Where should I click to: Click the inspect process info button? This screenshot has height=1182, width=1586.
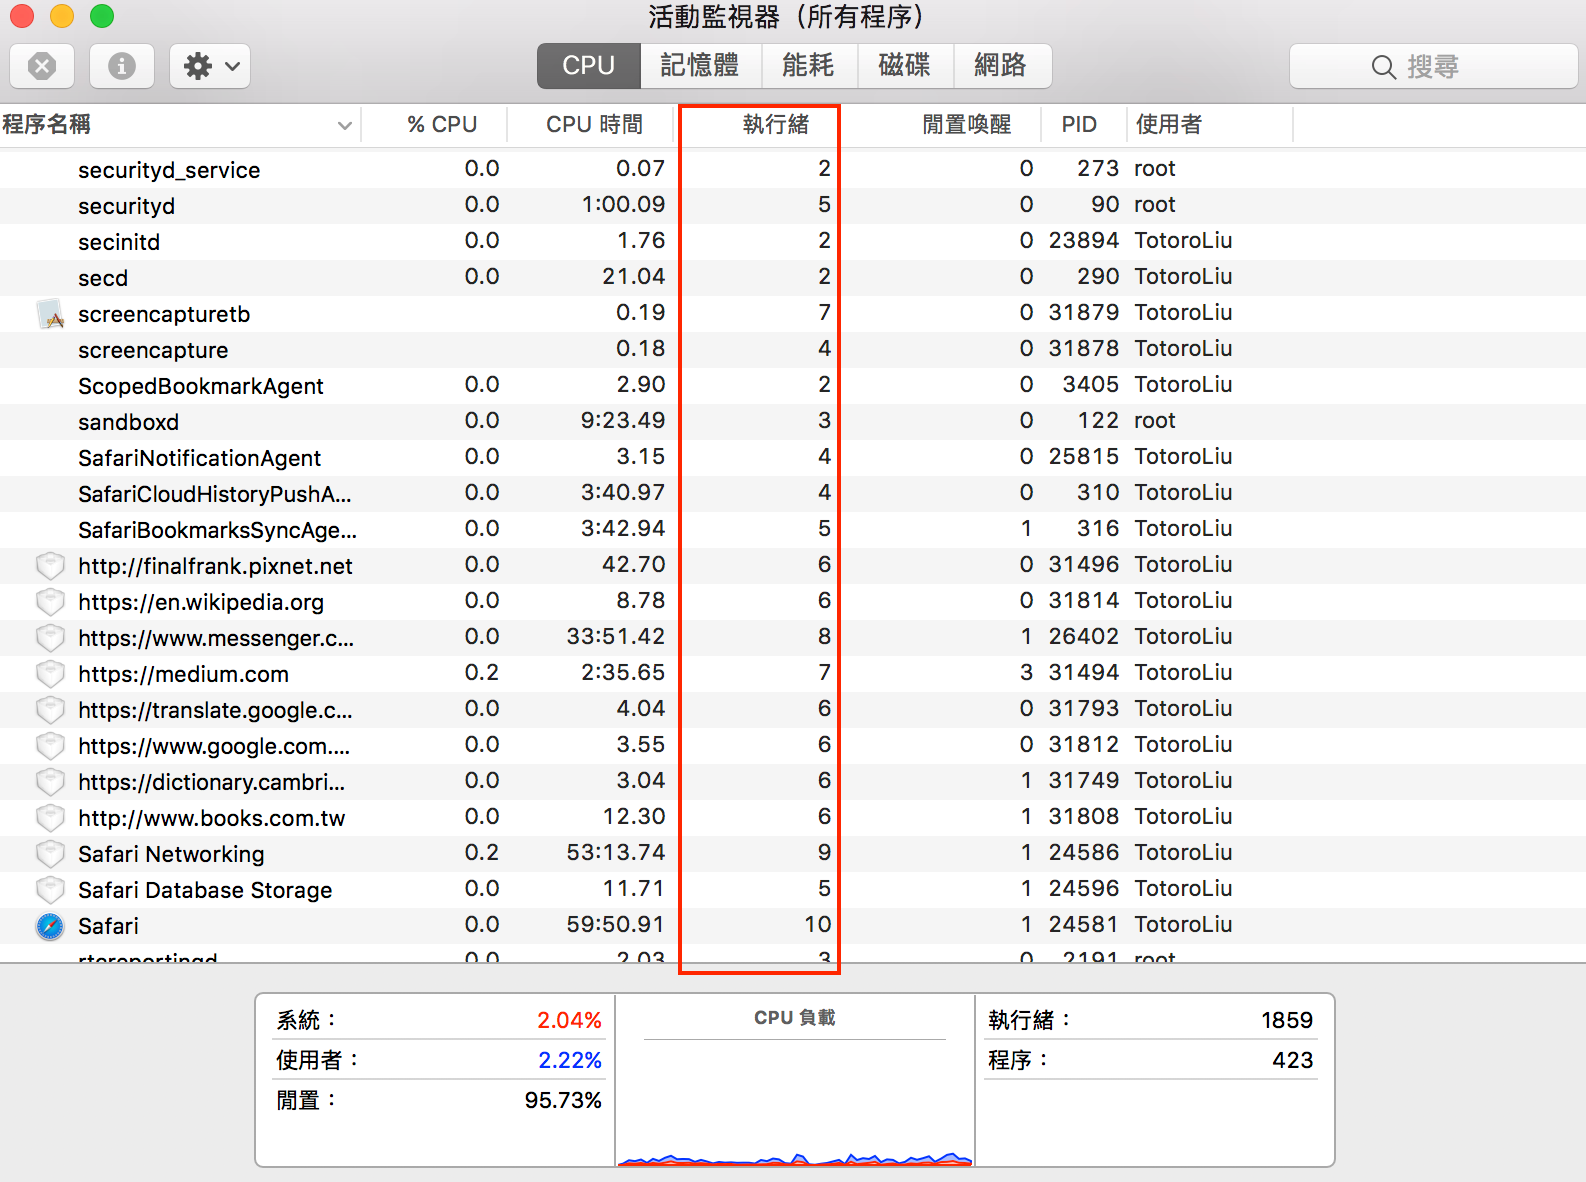[x=122, y=66]
